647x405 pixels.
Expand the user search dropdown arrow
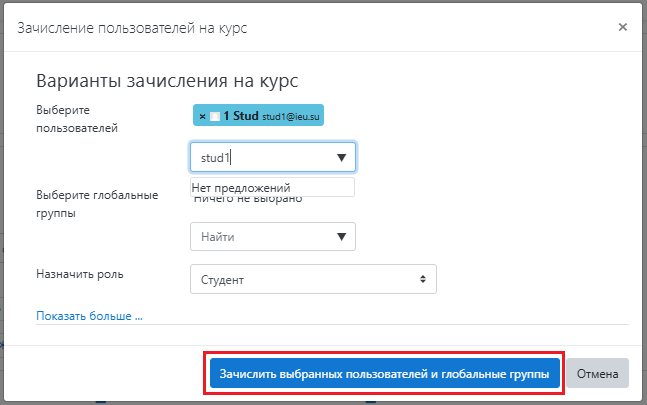(x=341, y=157)
